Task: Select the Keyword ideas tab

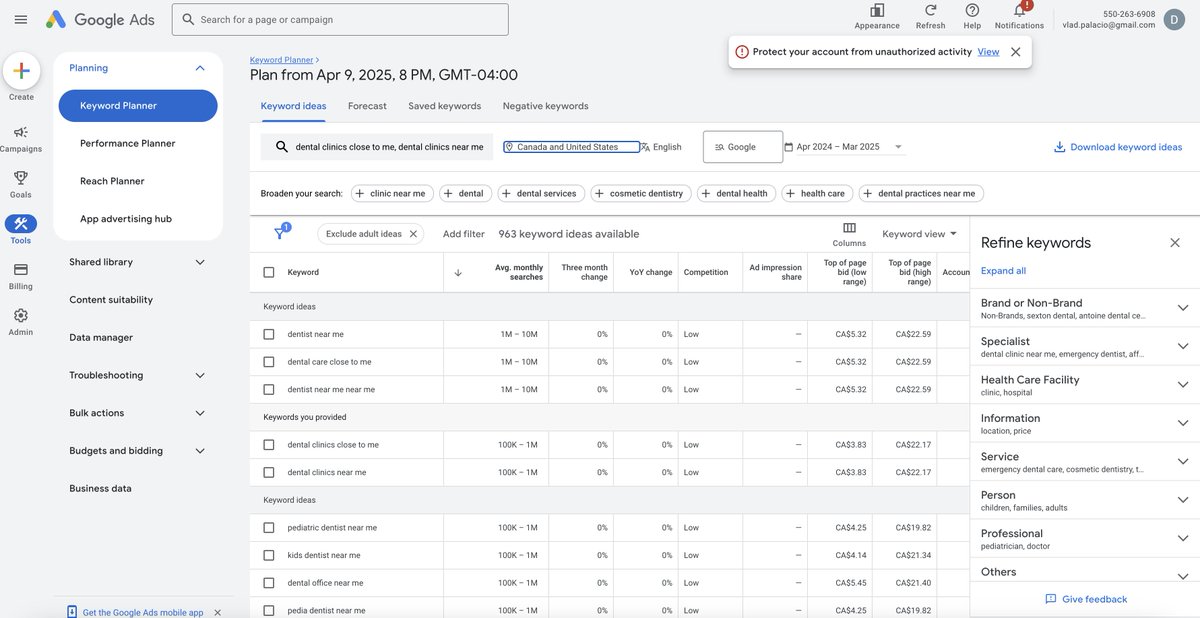Action: point(293,106)
